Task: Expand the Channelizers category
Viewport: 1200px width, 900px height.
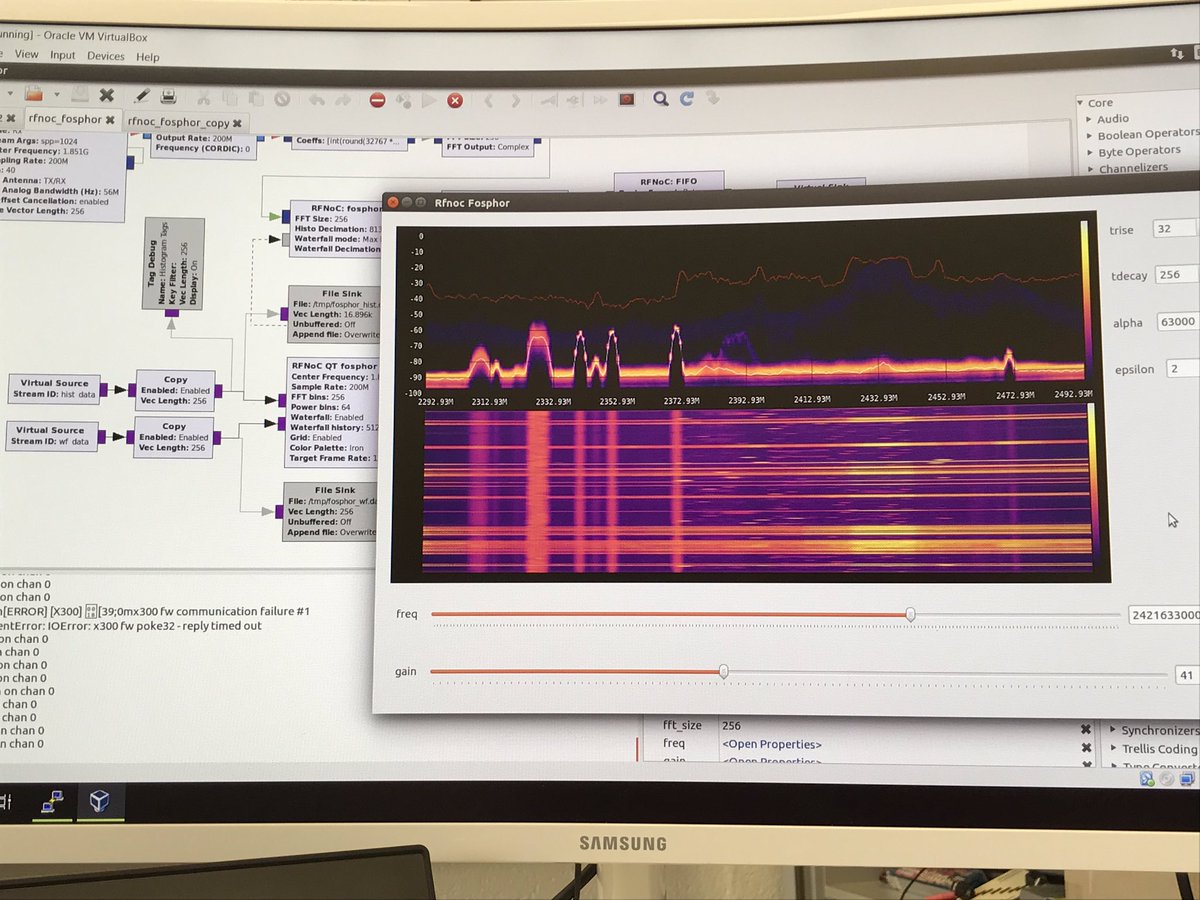Action: point(1089,168)
